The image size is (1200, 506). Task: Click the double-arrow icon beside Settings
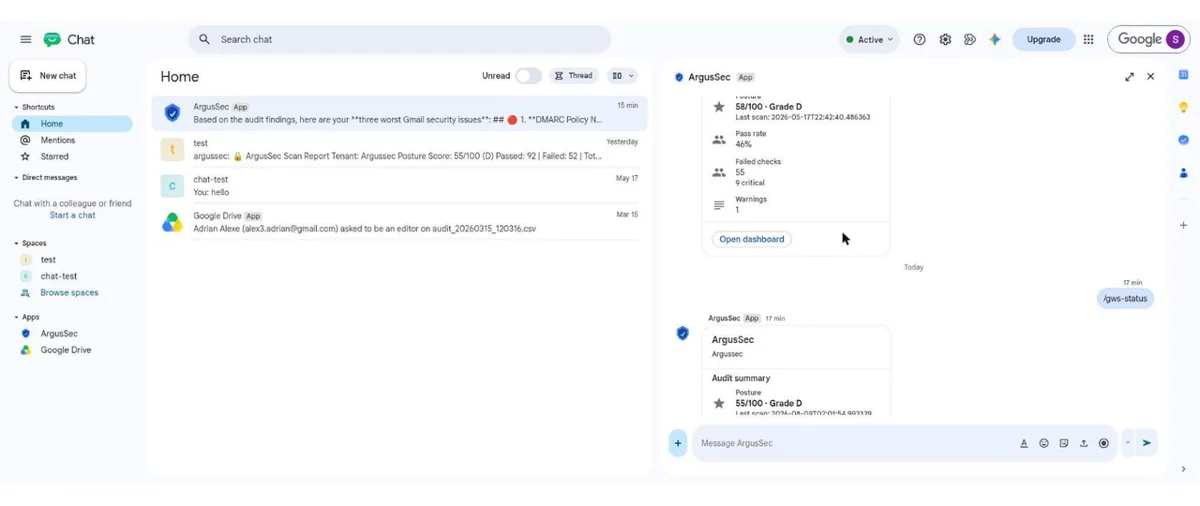click(x=969, y=40)
